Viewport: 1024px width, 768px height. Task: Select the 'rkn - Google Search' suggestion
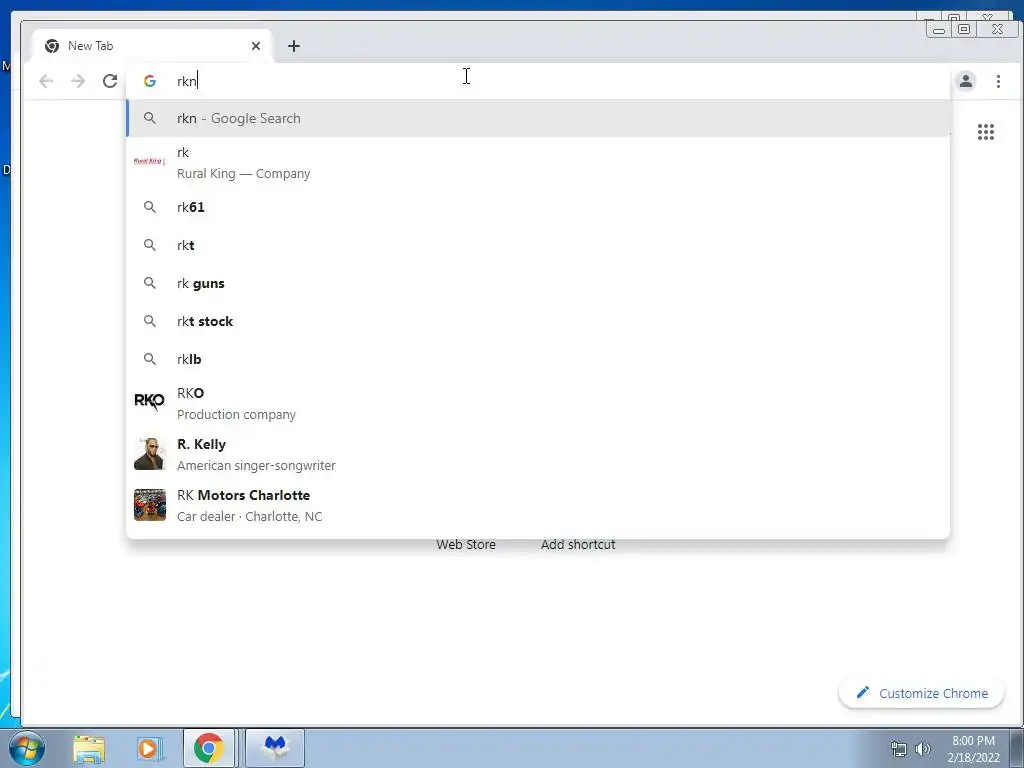pyautogui.click(x=538, y=118)
